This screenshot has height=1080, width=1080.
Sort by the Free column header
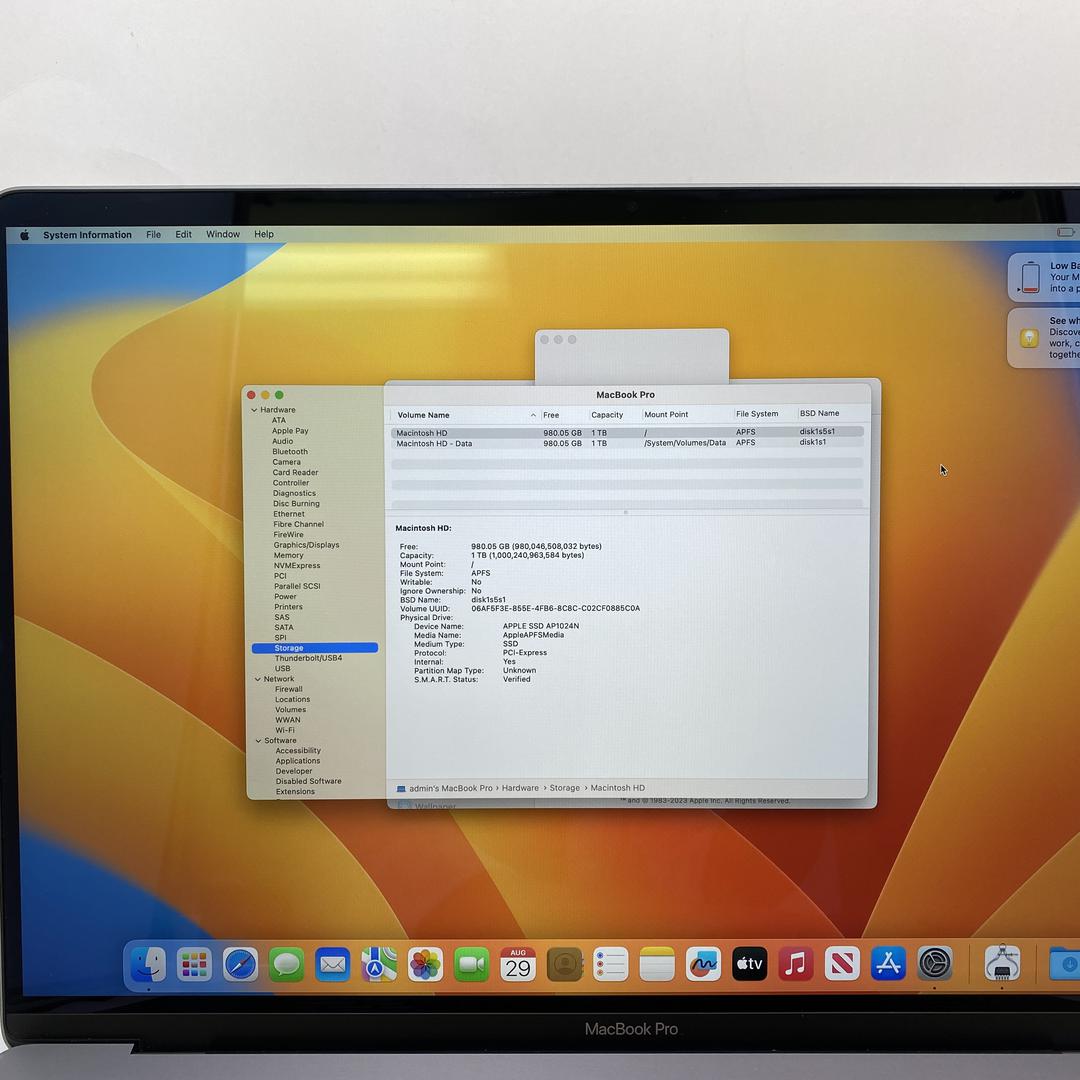click(551, 415)
